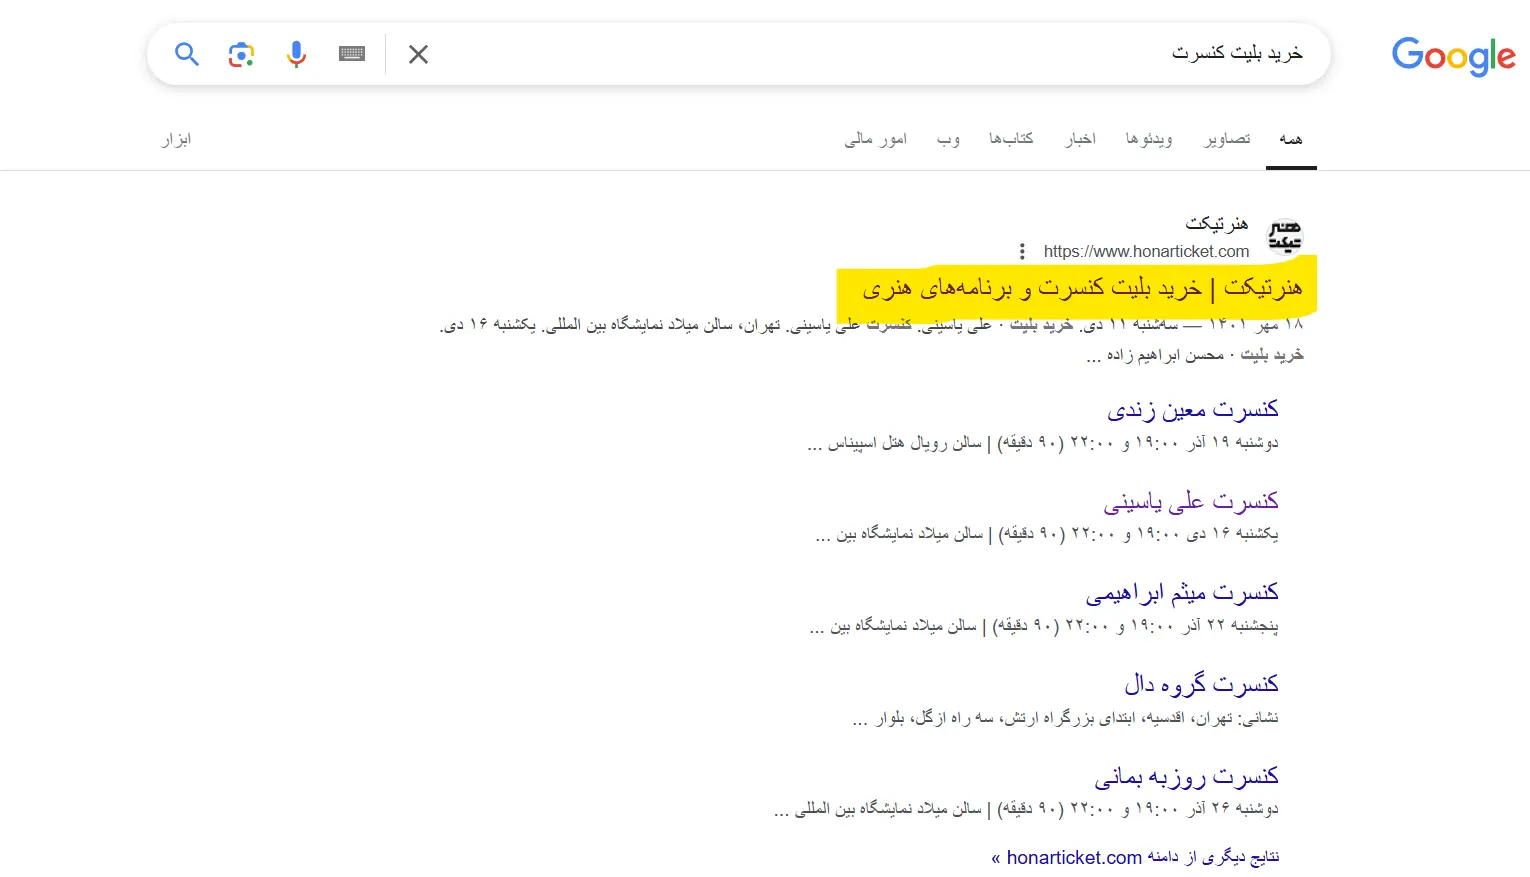Open highlighted result هنرتیکت | خرید بلیت کنسرت
This screenshot has width=1530, height=877.
pyautogui.click(x=1082, y=288)
